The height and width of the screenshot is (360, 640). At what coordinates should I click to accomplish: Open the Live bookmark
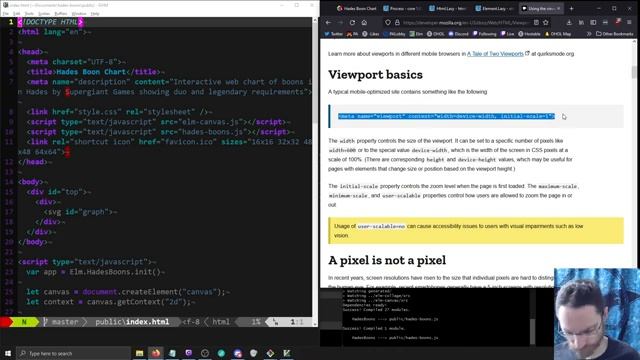tap(507, 34)
